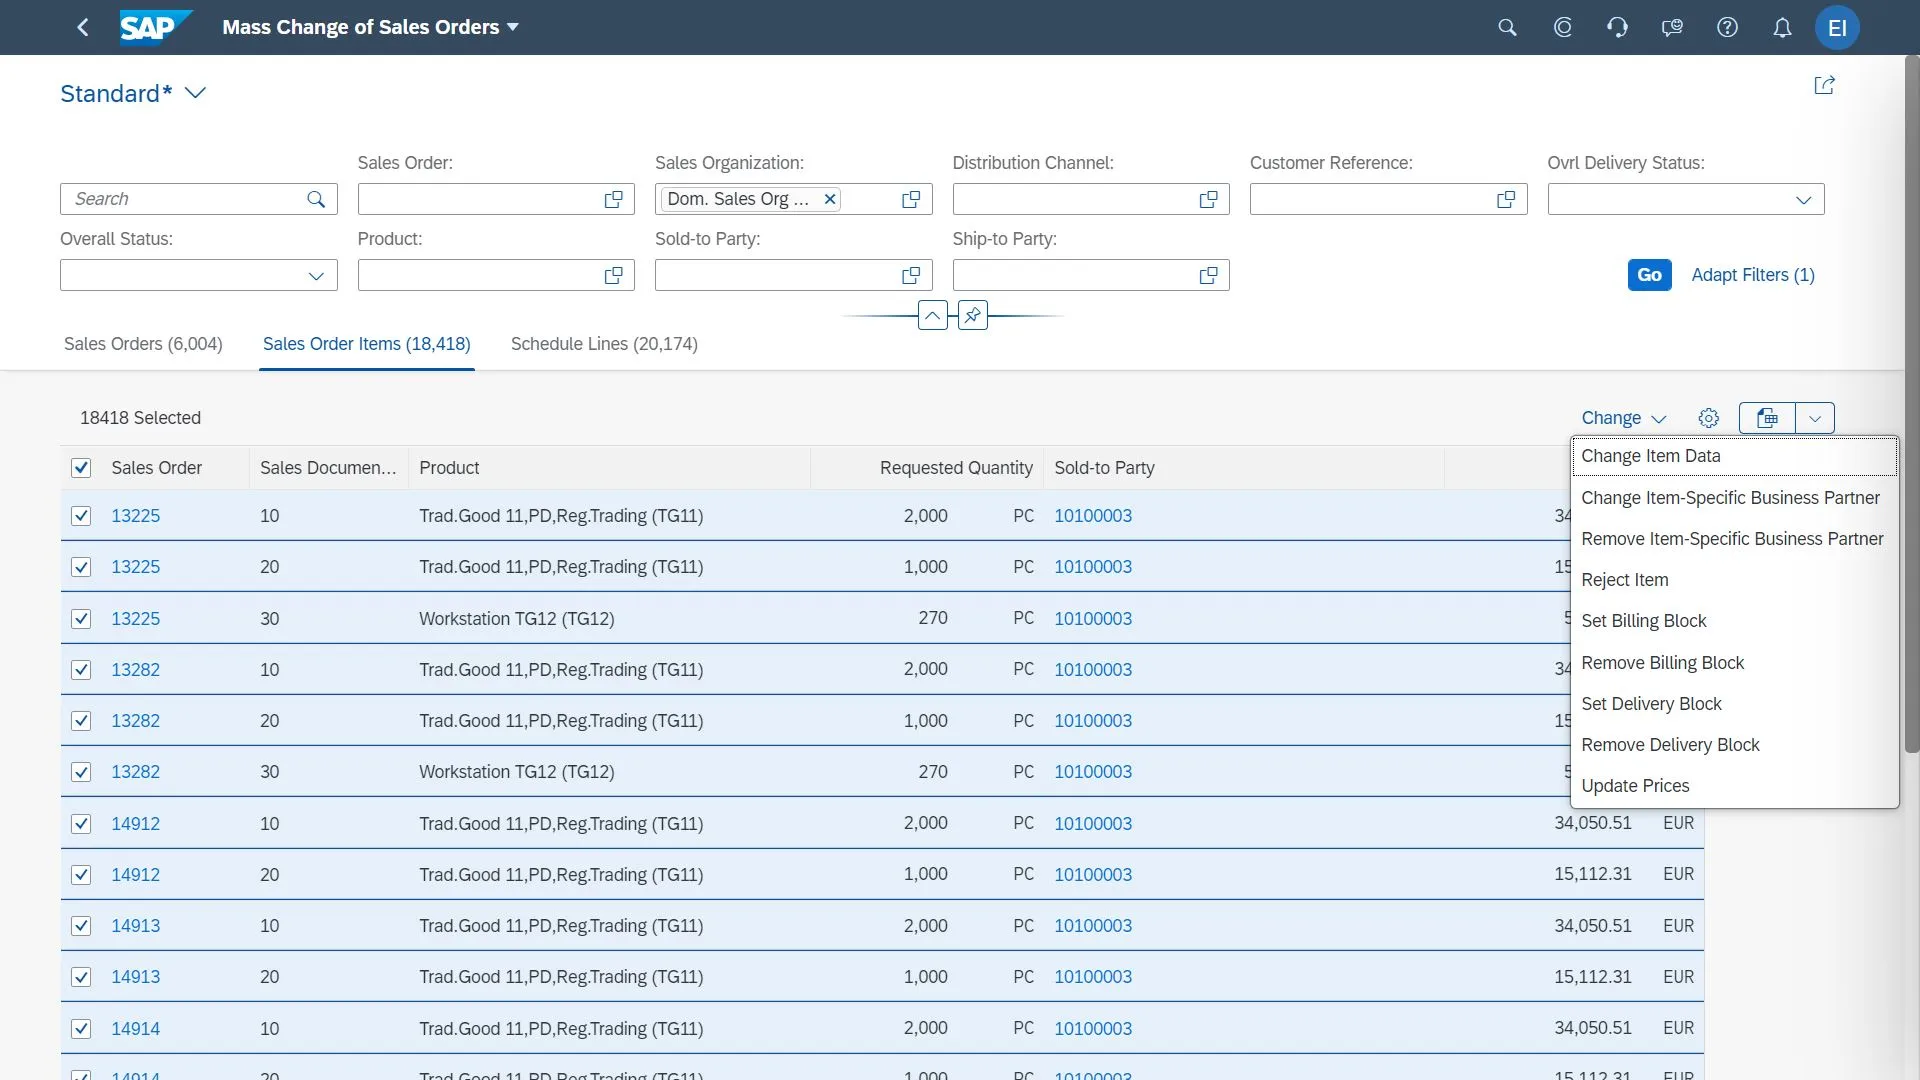Screen dimensions: 1920x1080
Task: Pin the filter header bar
Action: pyautogui.click(x=972, y=316)
